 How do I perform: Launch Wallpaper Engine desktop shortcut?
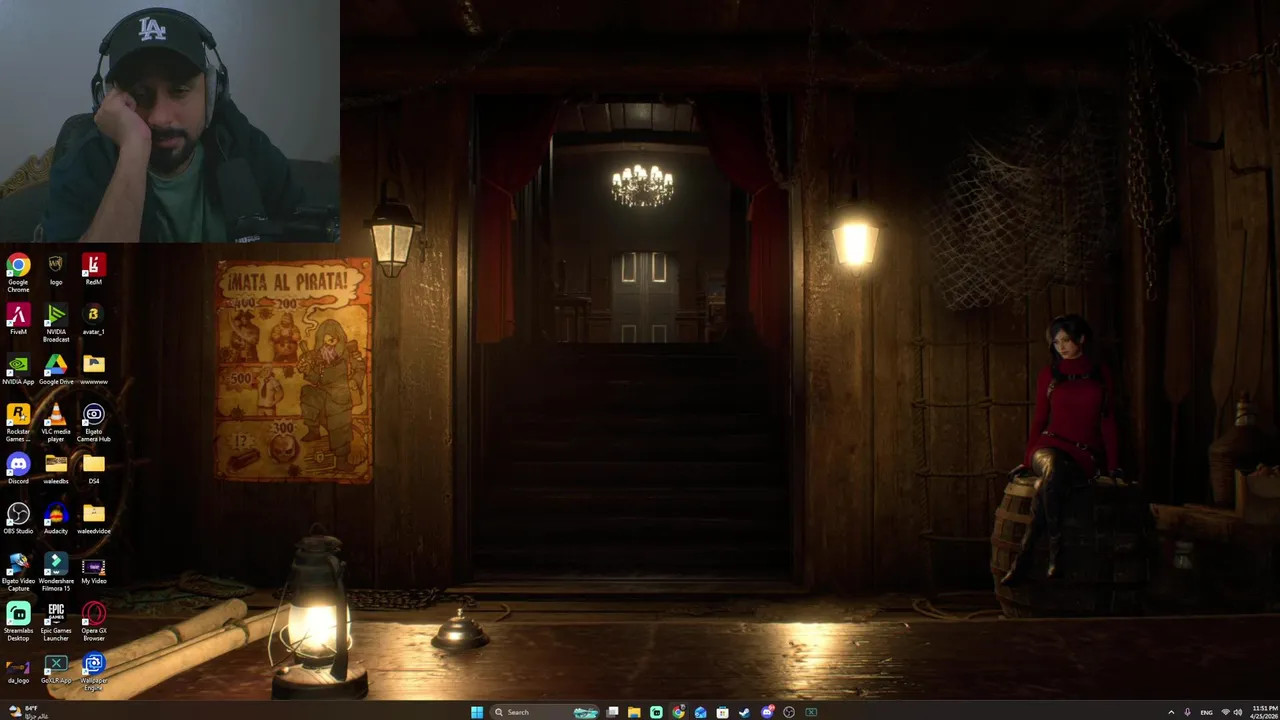tap(93, 672)
